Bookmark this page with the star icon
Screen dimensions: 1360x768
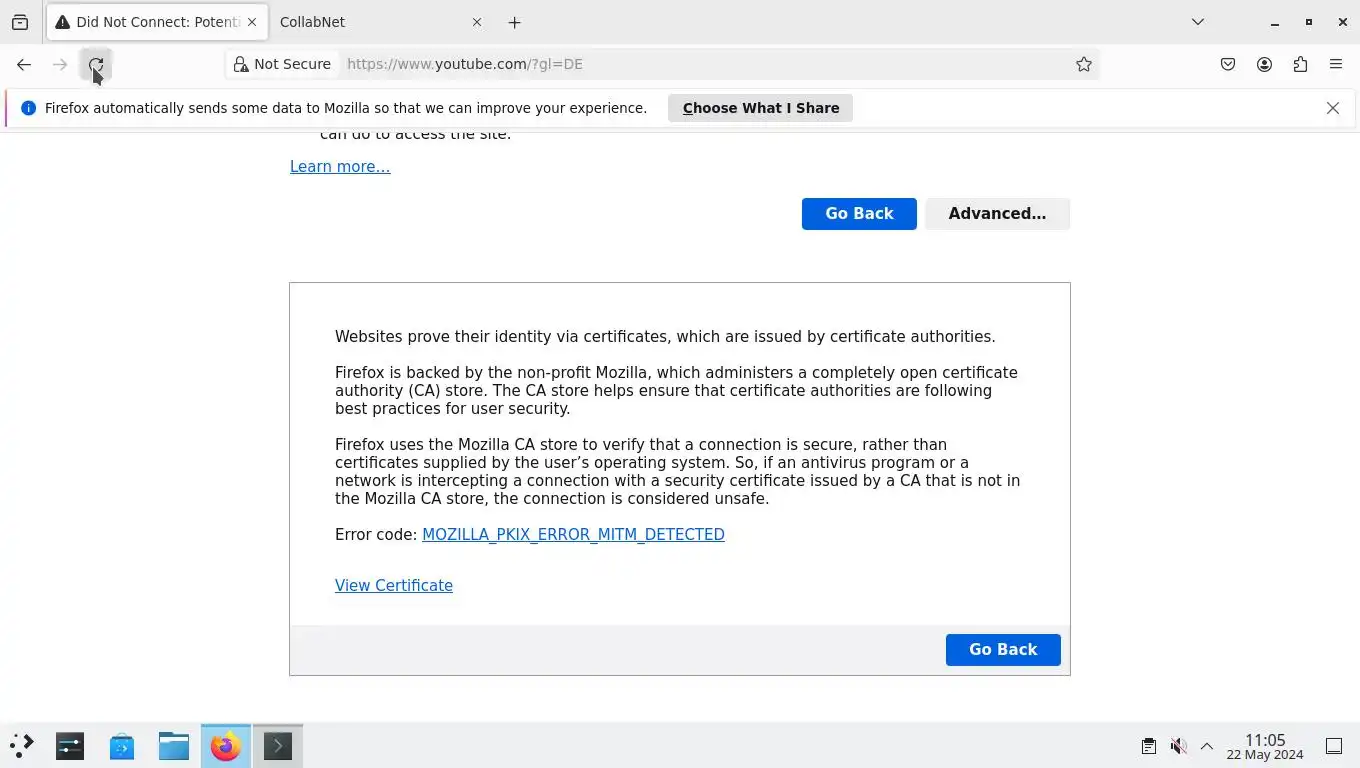tap(1083, 64)
